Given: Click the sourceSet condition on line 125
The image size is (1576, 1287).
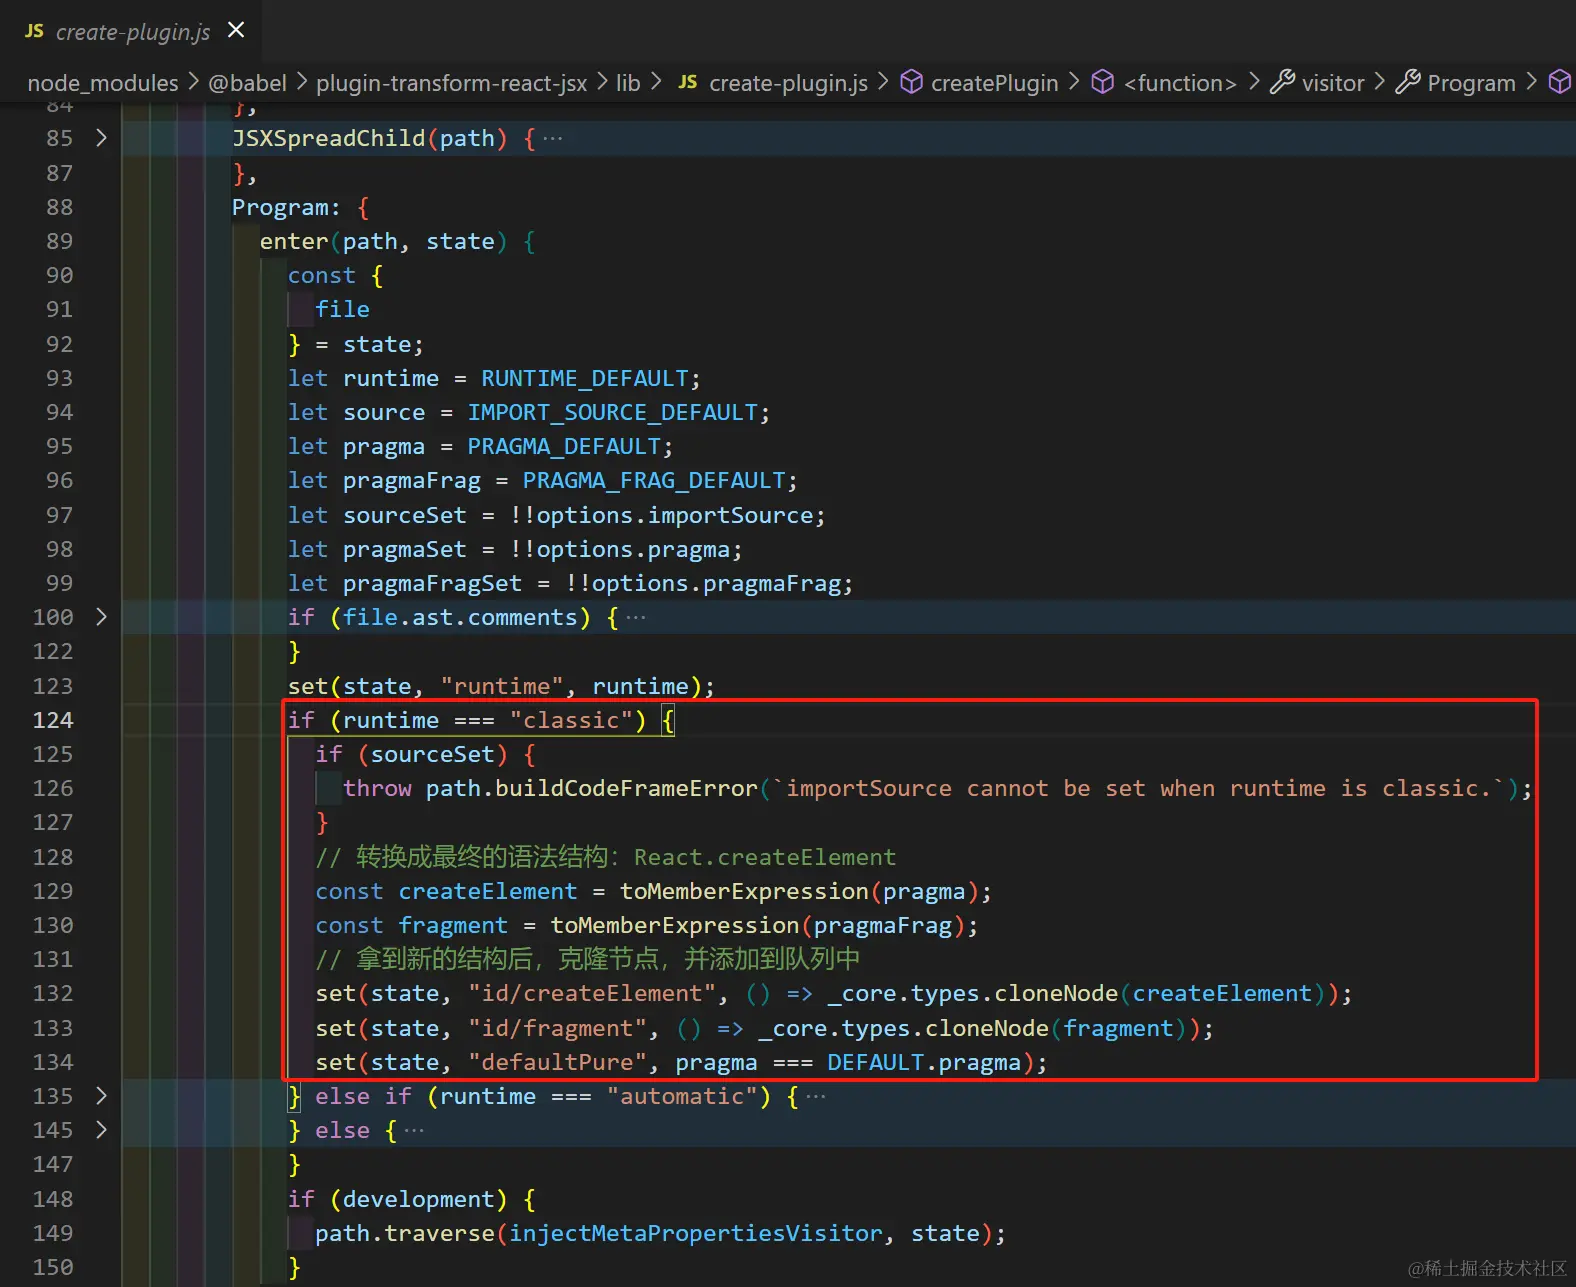Looking at the screenshot, I should (433, 754).
